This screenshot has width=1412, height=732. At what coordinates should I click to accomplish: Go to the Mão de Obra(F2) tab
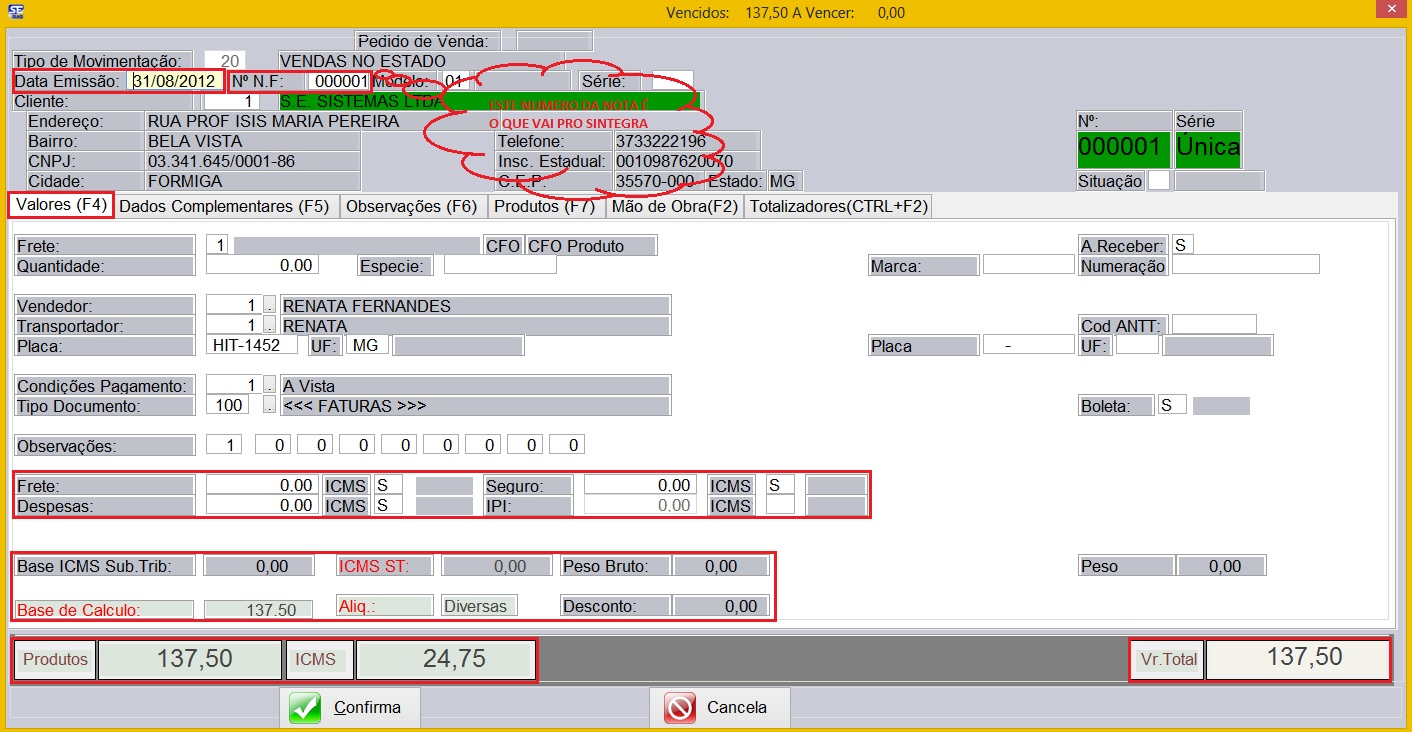point(674,207)
